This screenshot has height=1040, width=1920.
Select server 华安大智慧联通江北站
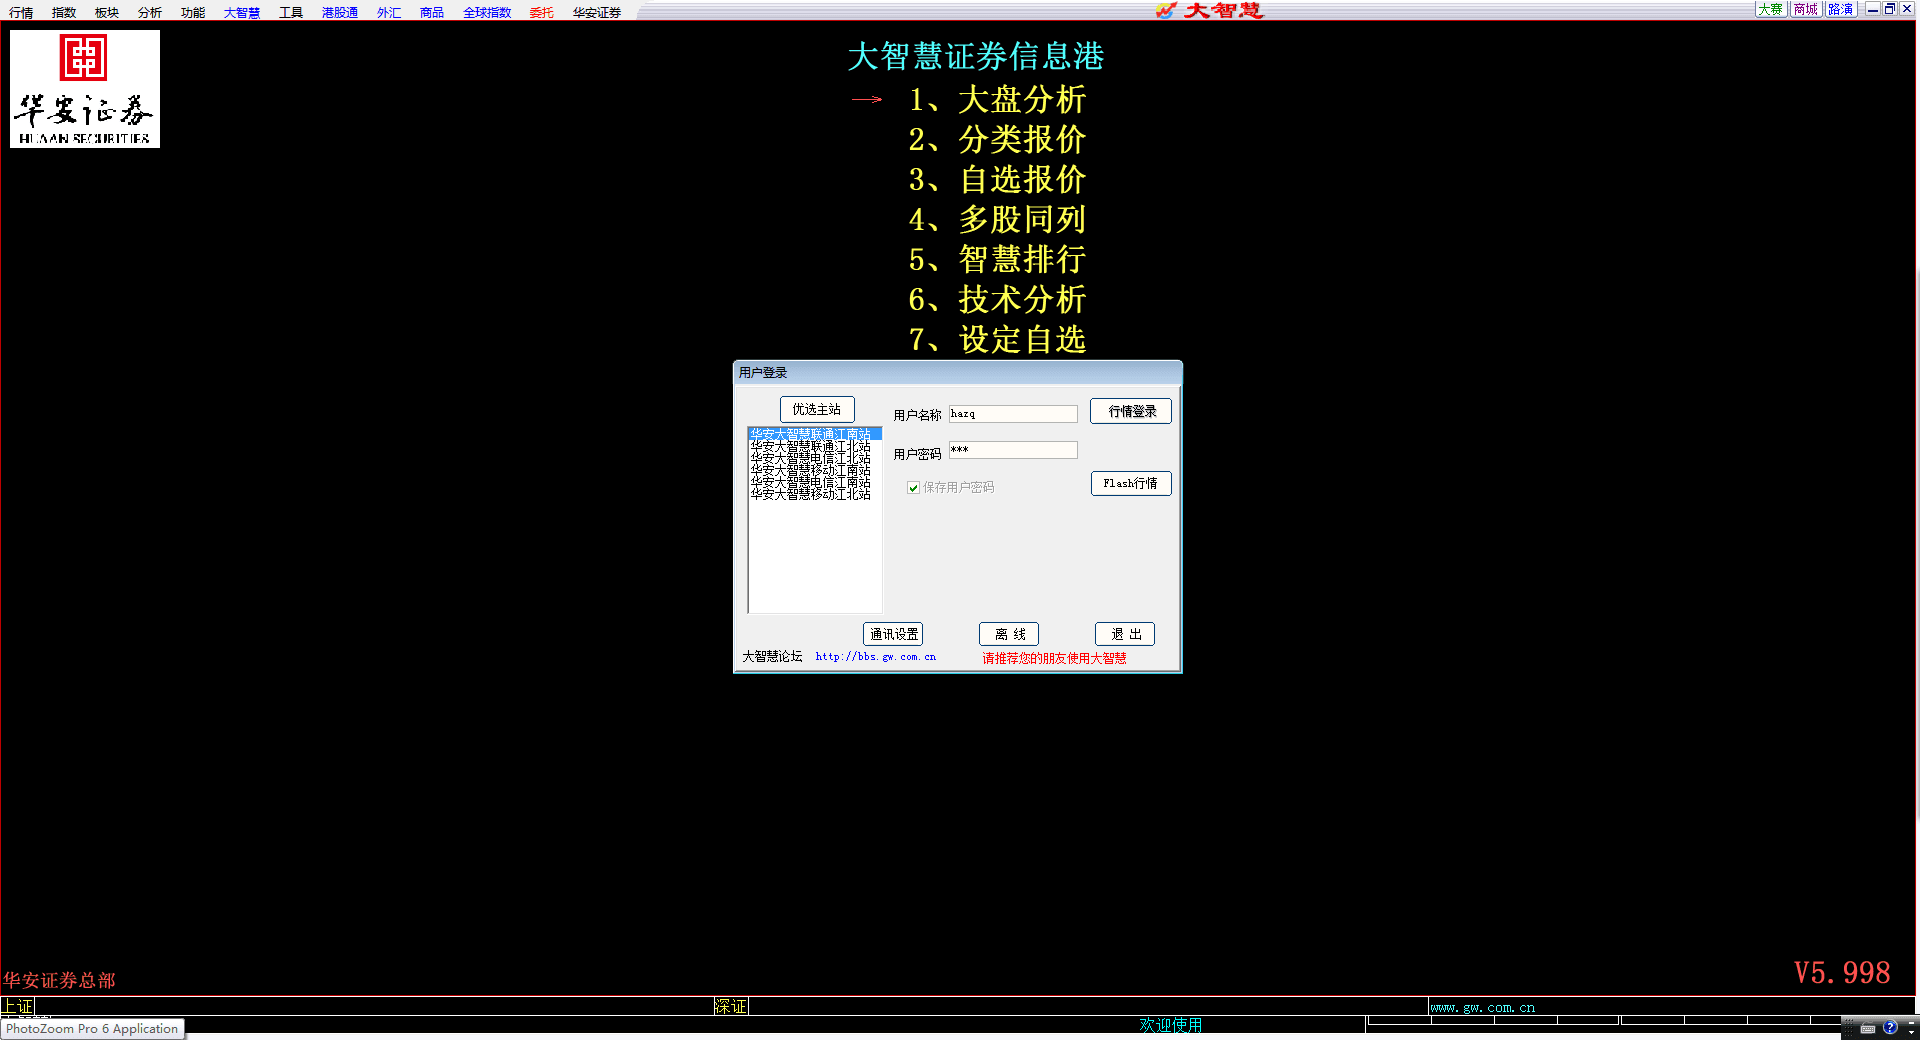814,446
